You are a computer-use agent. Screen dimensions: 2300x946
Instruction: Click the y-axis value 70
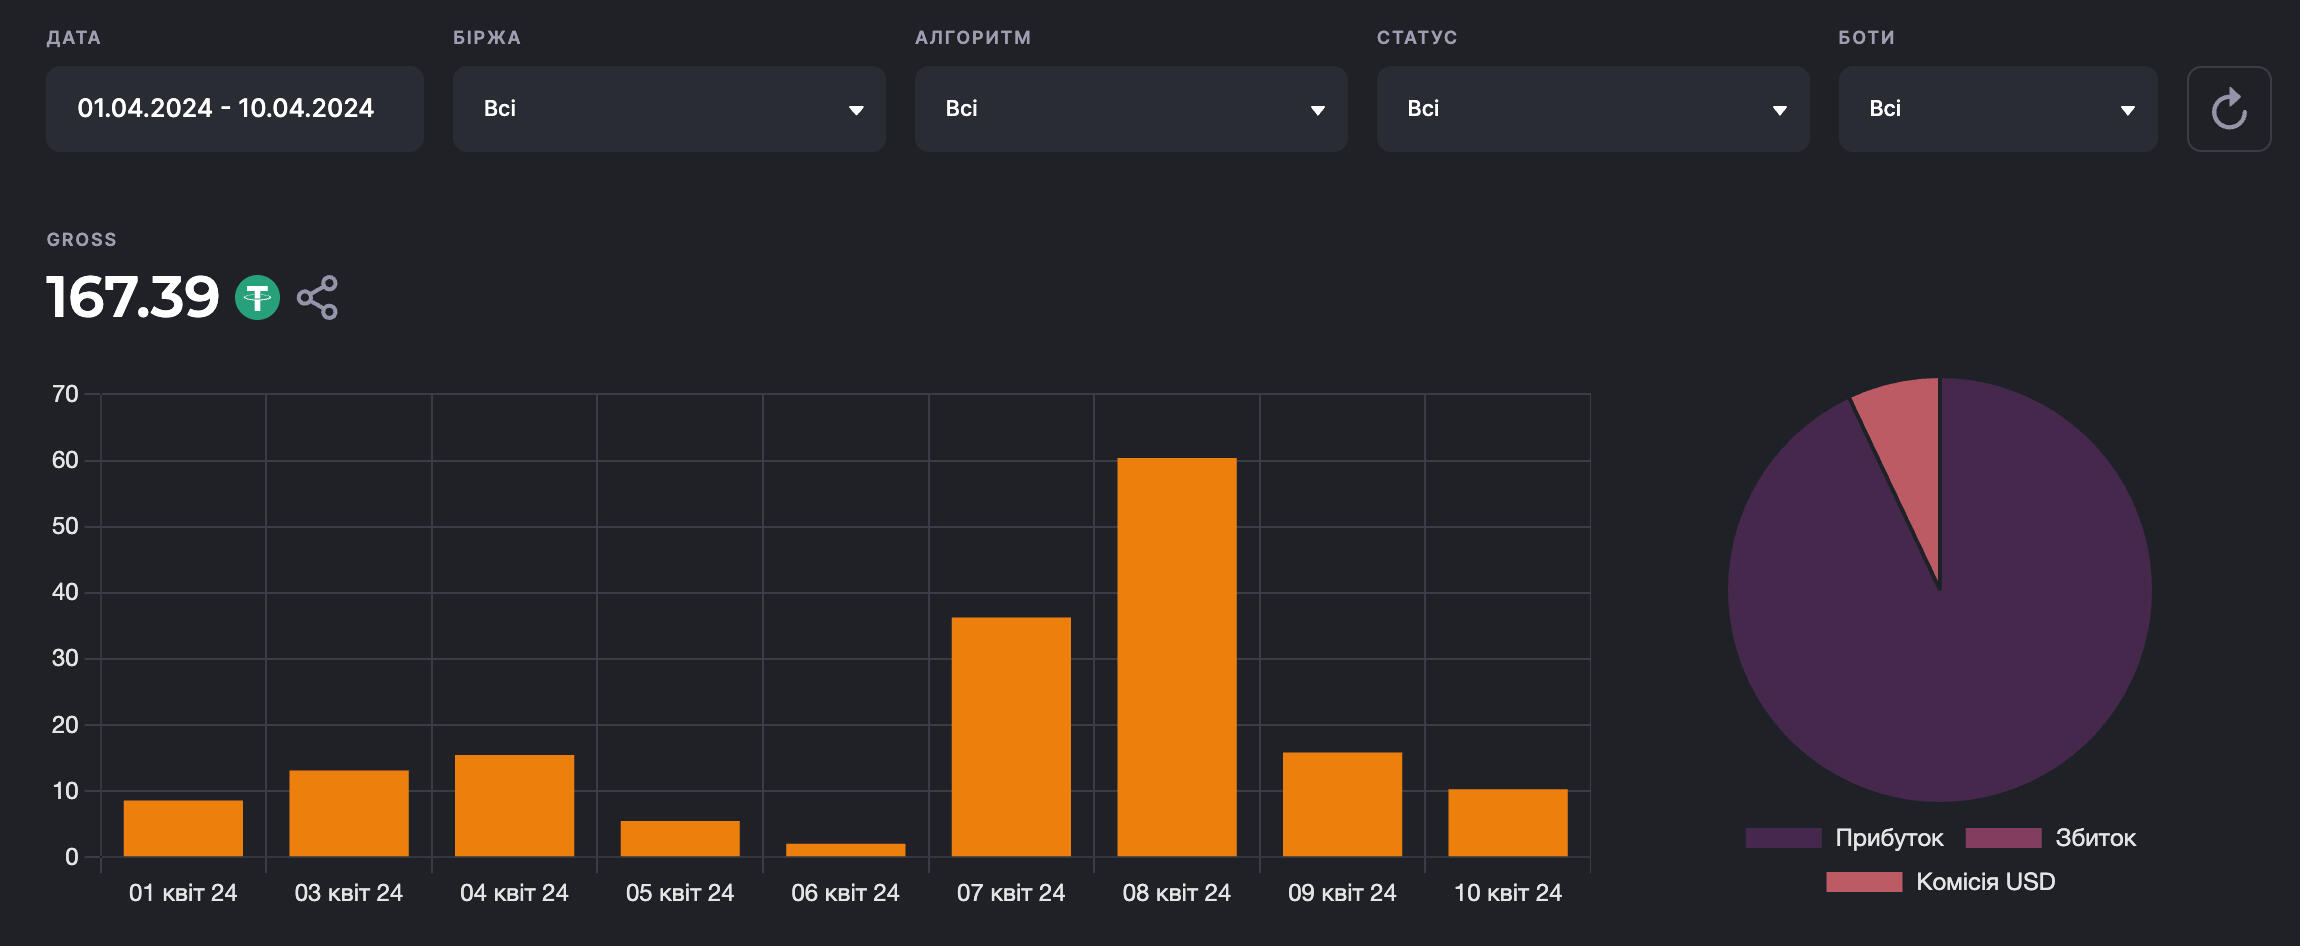click(x=65, y=394)
